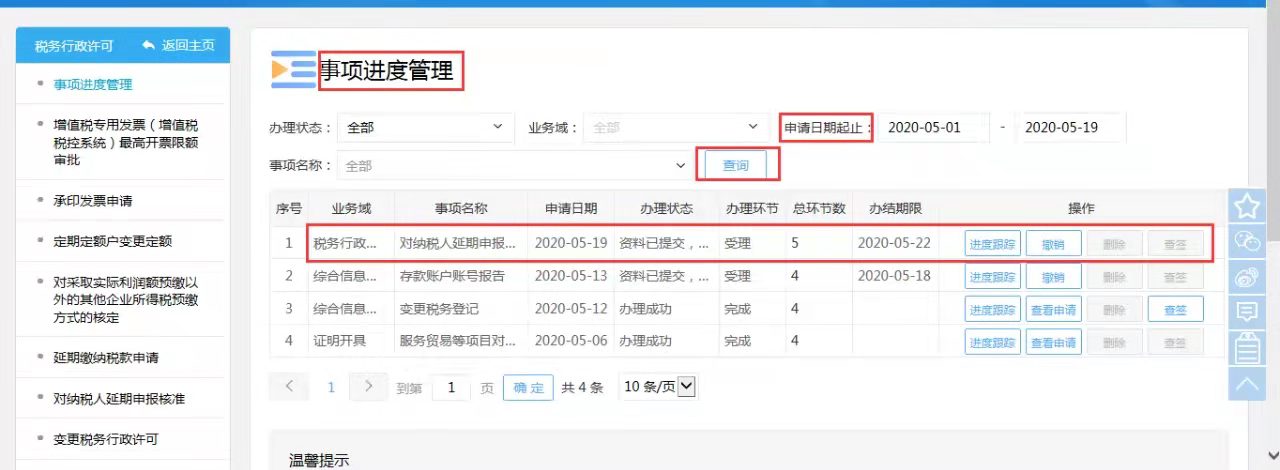Screen dimensions: 1280x470
Task: Go to next page arrow
Action: (368, 386)
